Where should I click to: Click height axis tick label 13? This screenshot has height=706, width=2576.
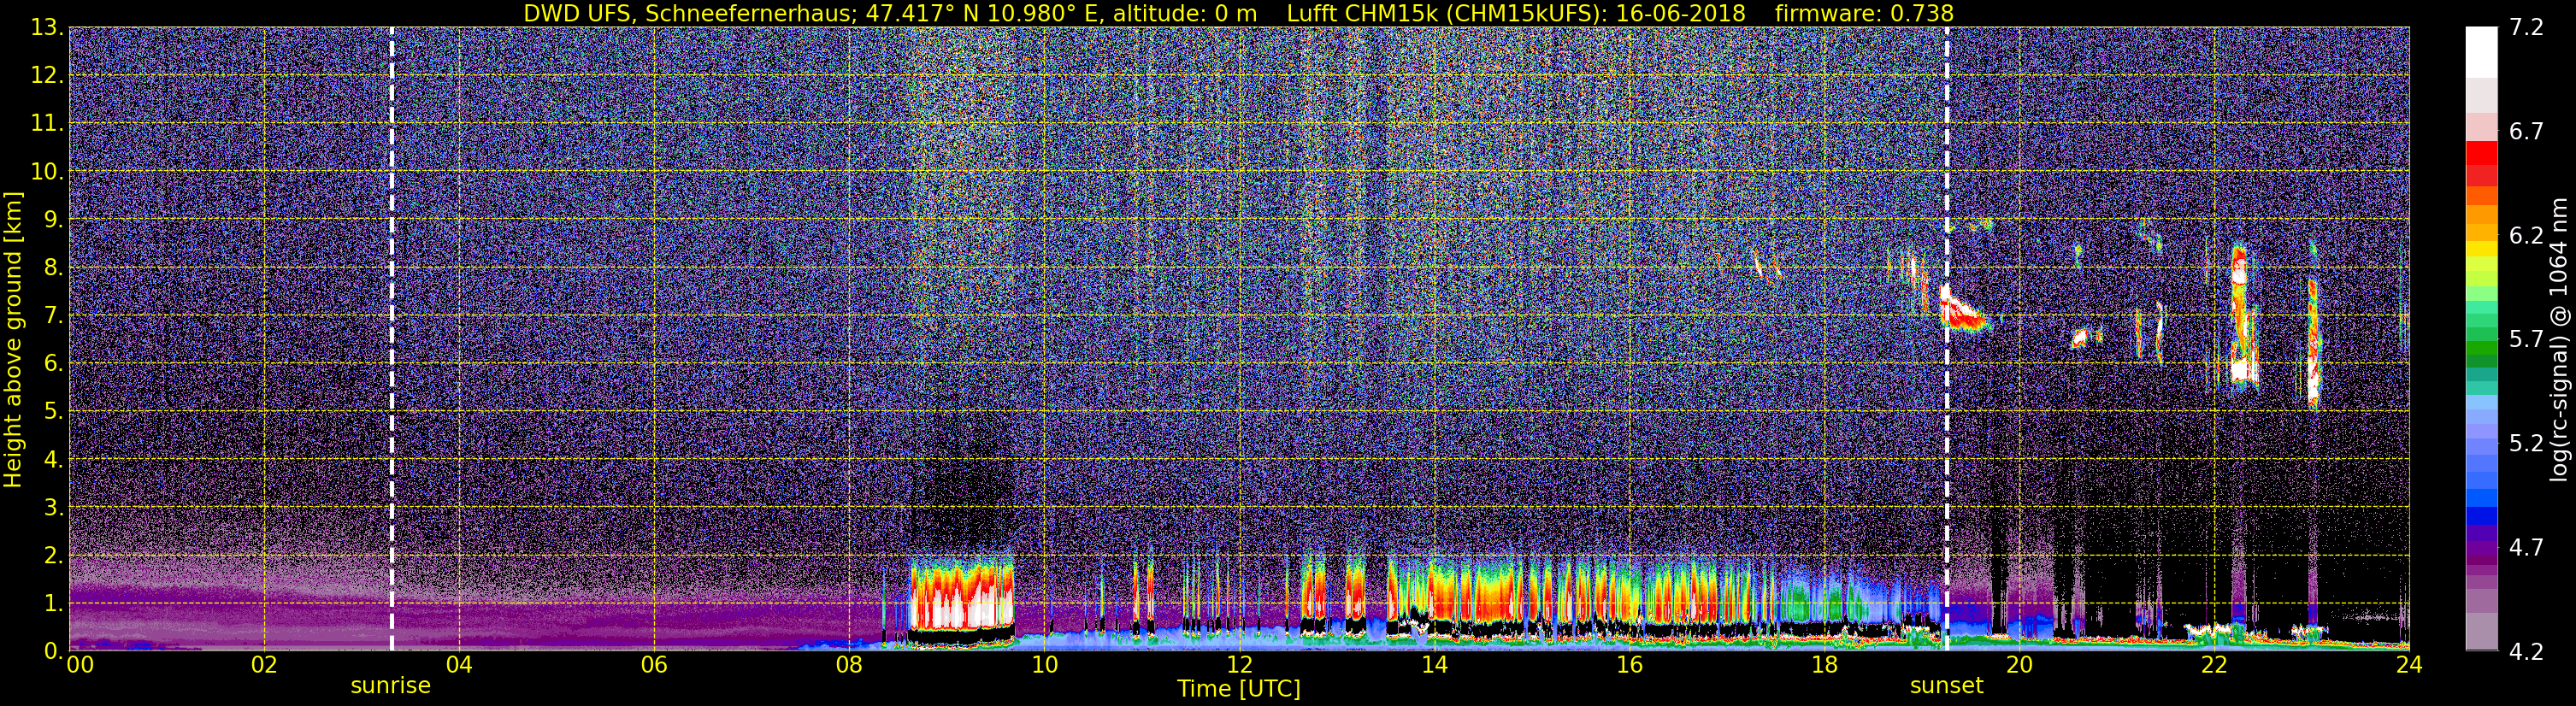49,28
